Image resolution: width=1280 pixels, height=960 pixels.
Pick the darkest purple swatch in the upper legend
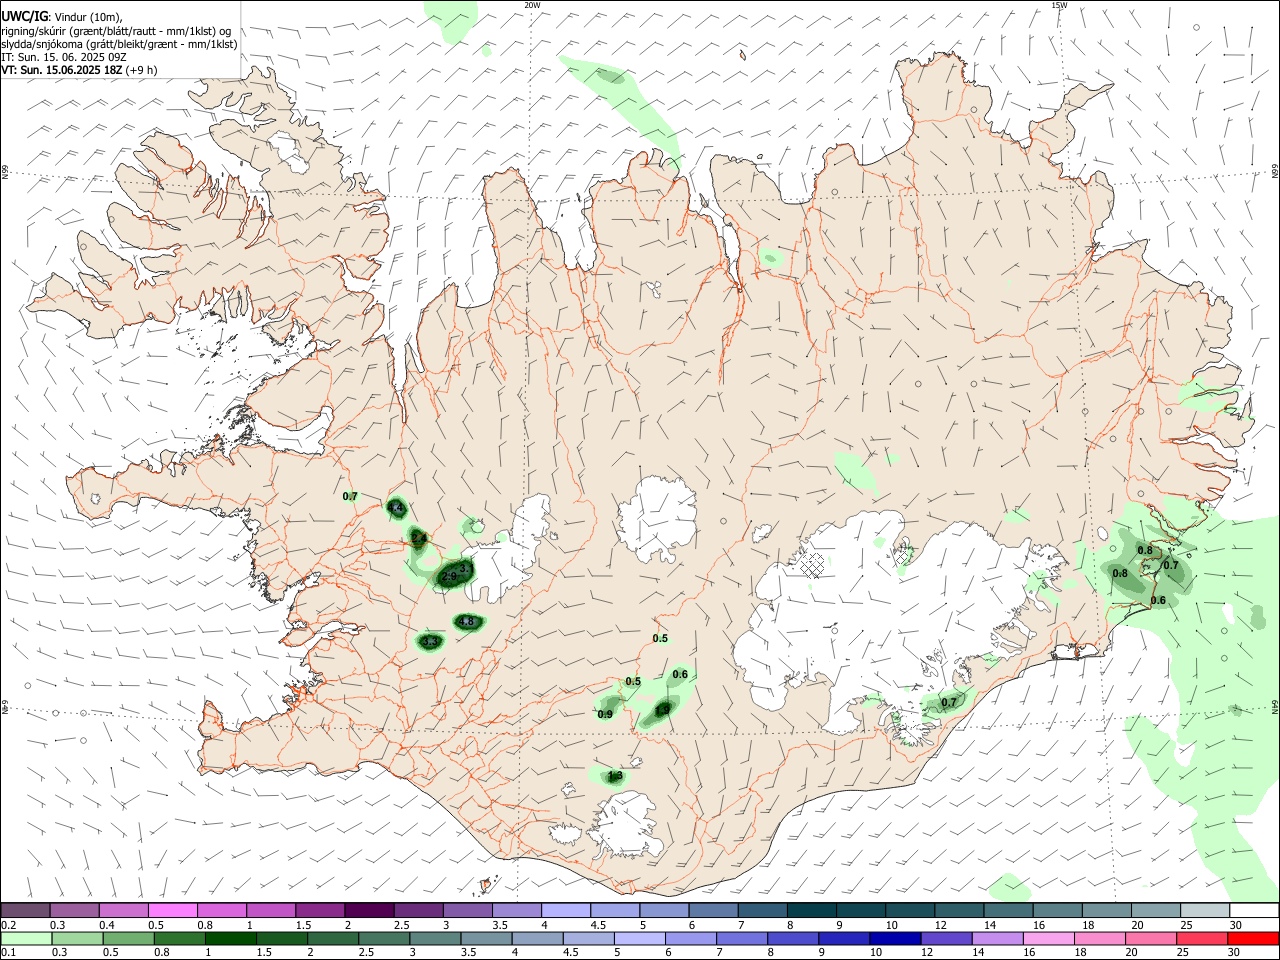368,911
